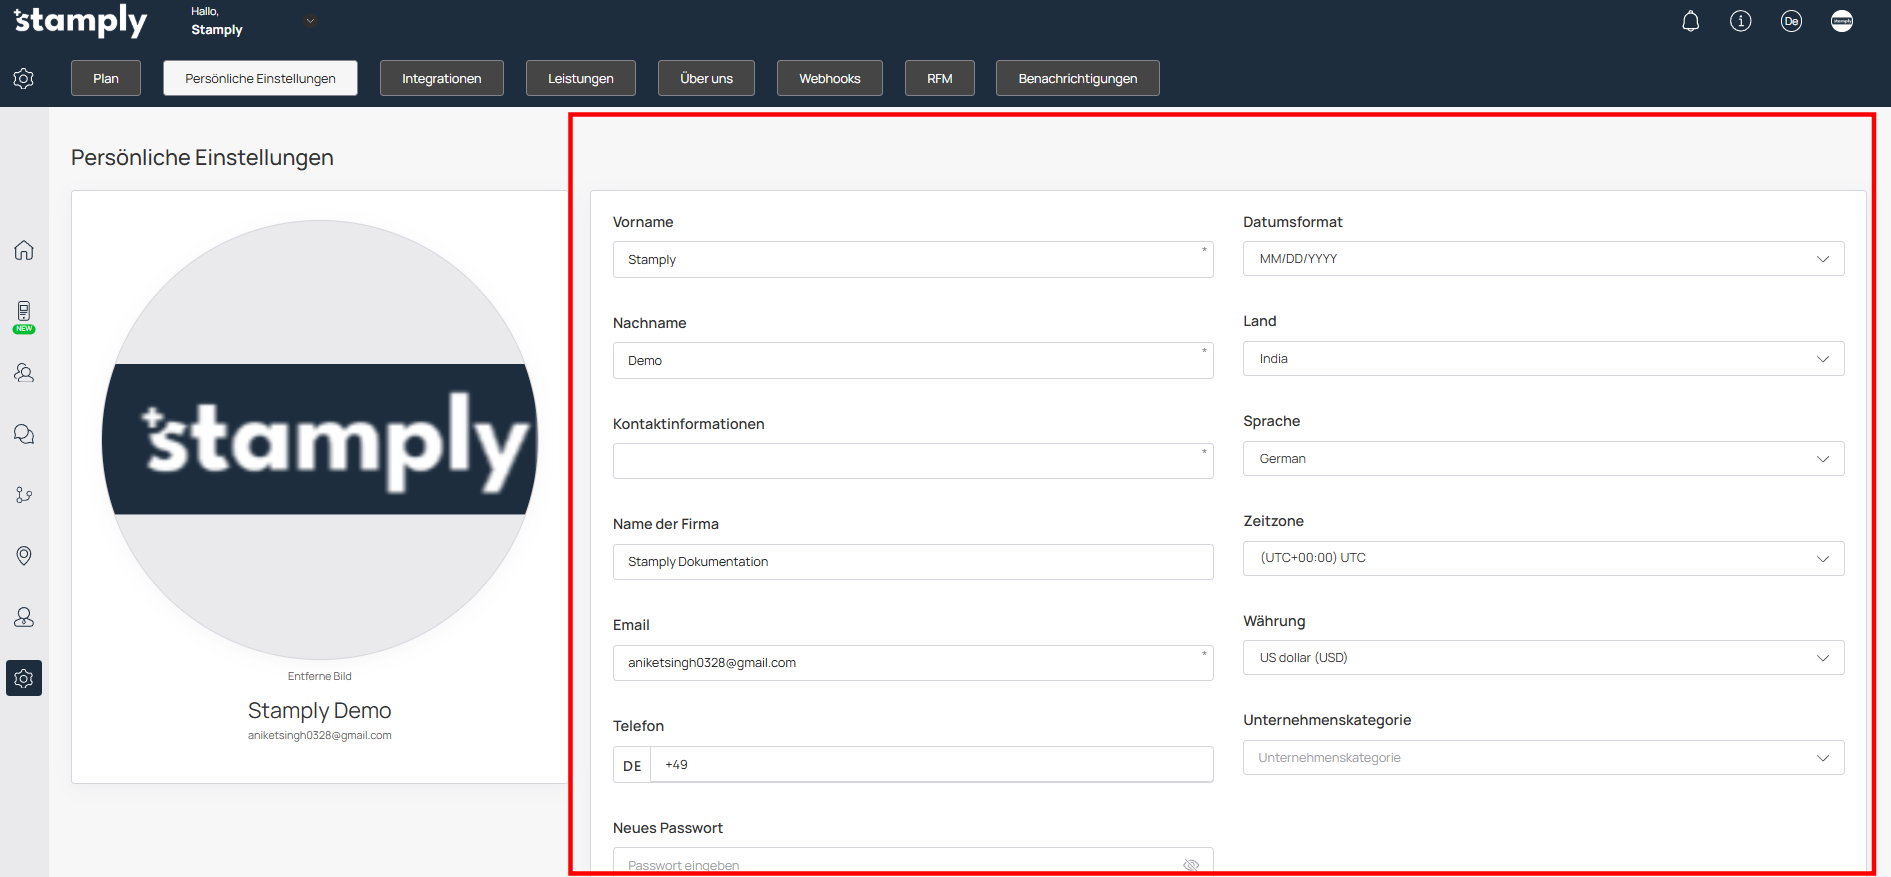This screenshot has height=877, width=1891.
Task: Open the Währung dropdown
Action: [1543, 658]
